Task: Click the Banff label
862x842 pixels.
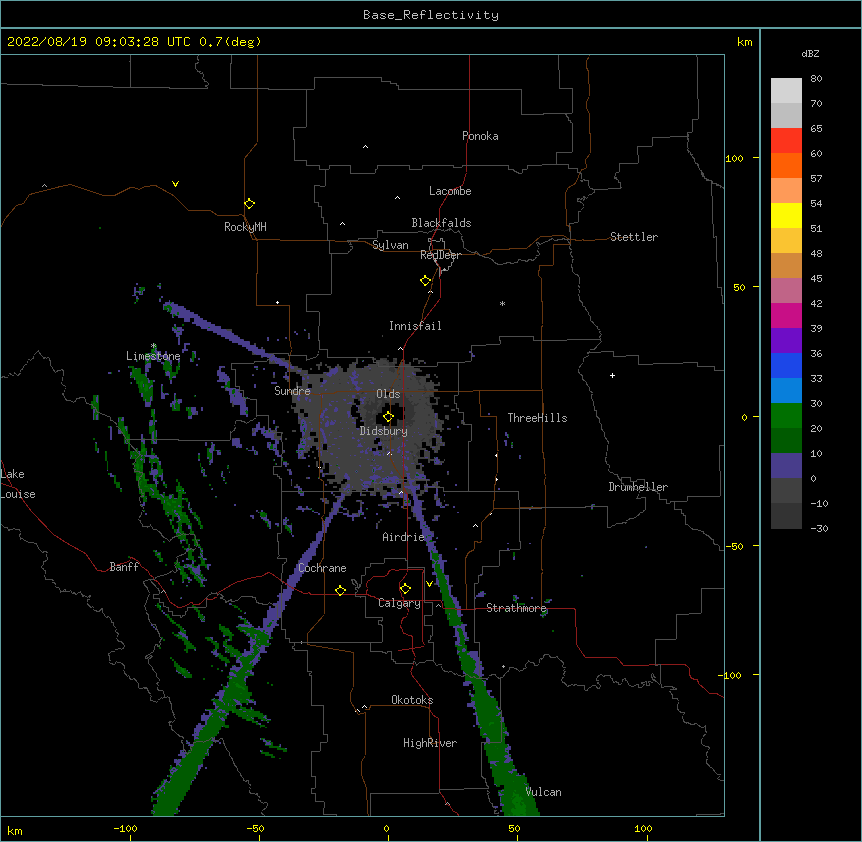Action: 124,567
